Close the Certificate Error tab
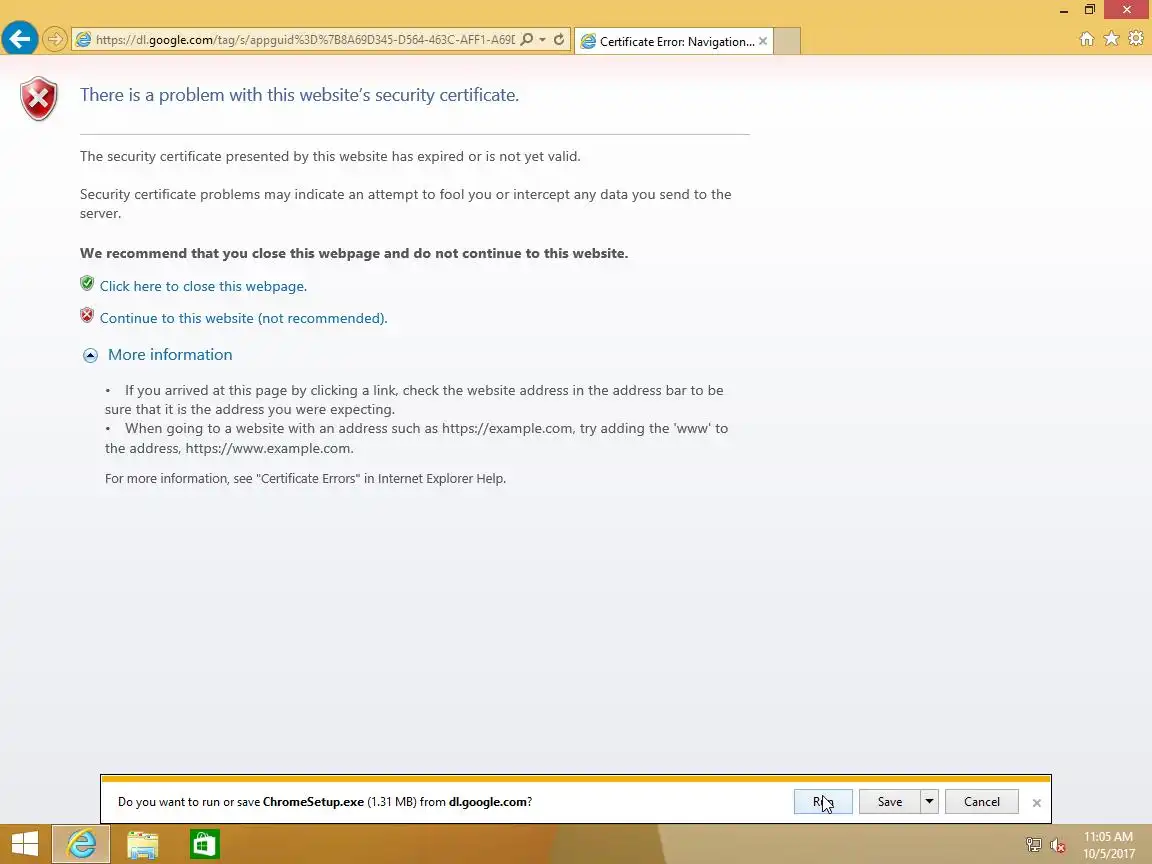1152x864 pixels. 763,41
